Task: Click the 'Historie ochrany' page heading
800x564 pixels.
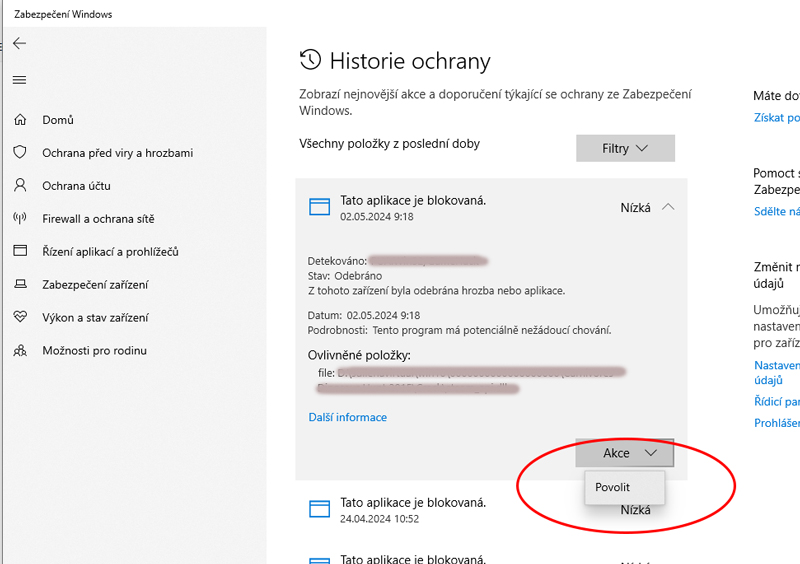Action: 410,61
